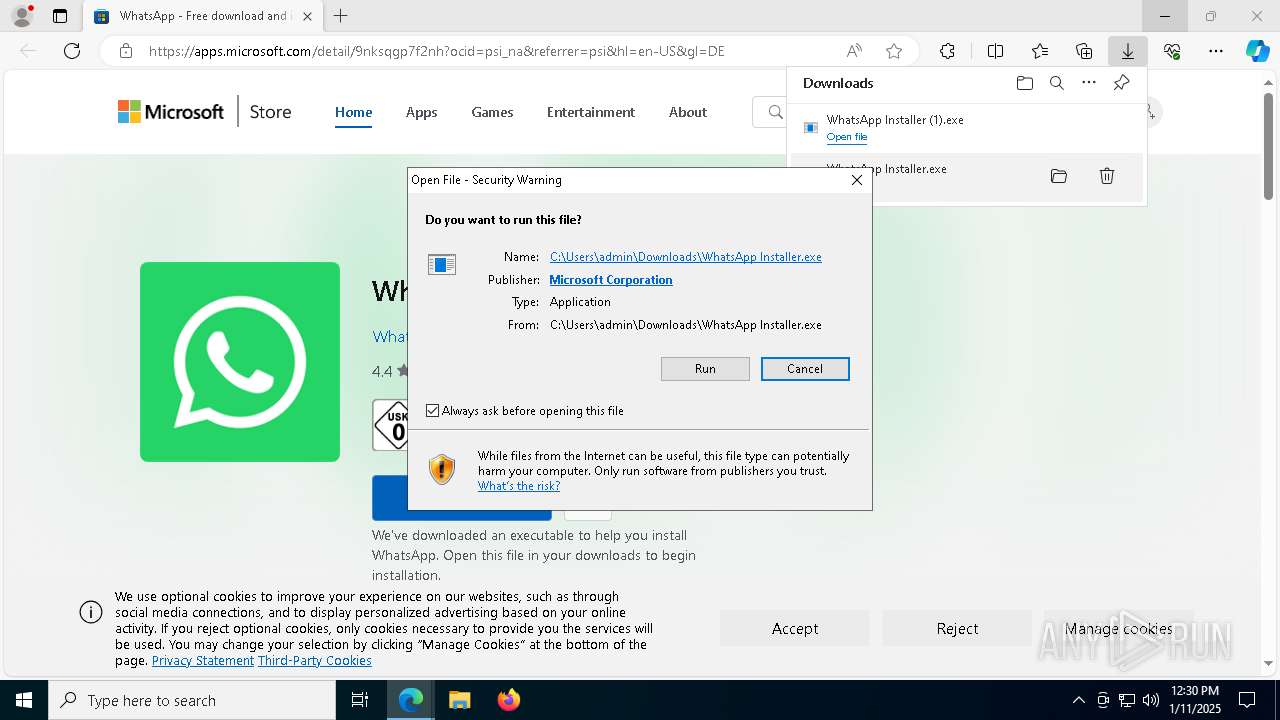Open the Entertainment navigation tab
Screen dimensions: 1280x720
[x=591, y=112]
